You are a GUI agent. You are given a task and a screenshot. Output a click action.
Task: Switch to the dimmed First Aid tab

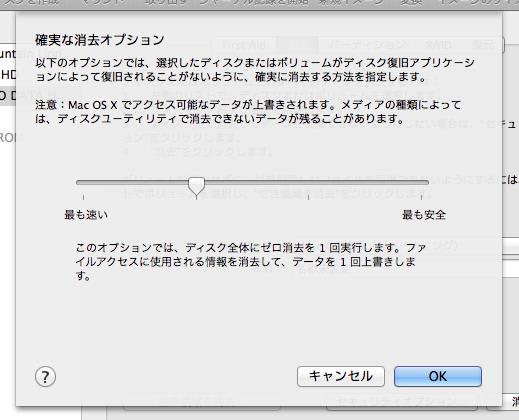pos(244,45)
